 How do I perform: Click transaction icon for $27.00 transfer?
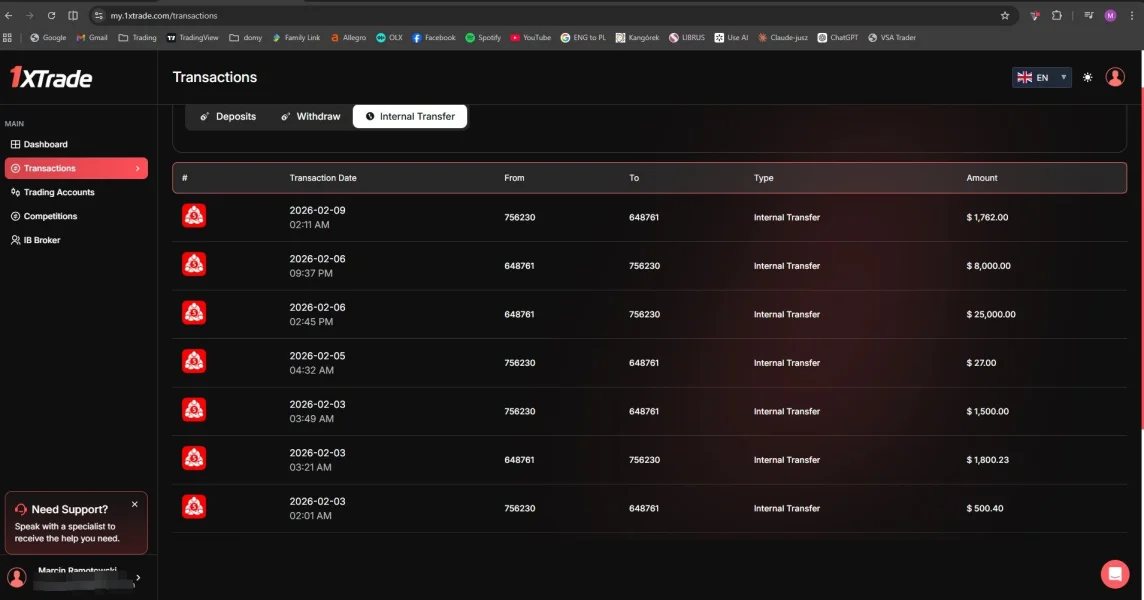[x=194, y=362]
